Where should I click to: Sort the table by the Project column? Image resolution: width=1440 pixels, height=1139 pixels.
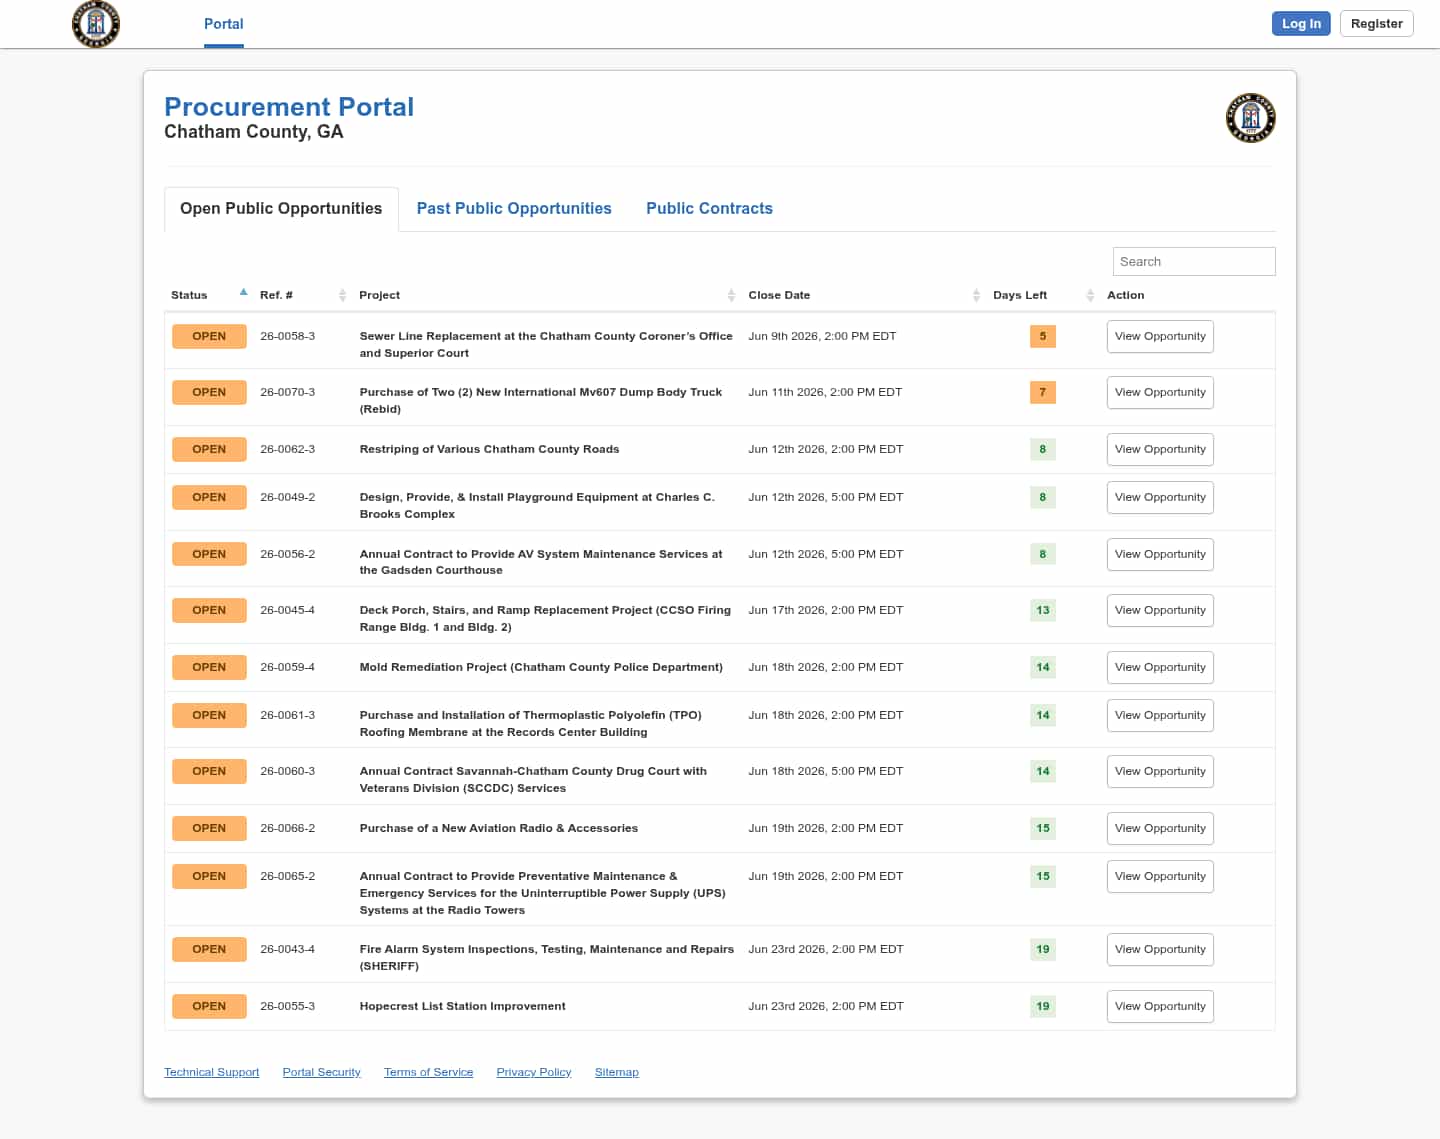pos(547,295)
